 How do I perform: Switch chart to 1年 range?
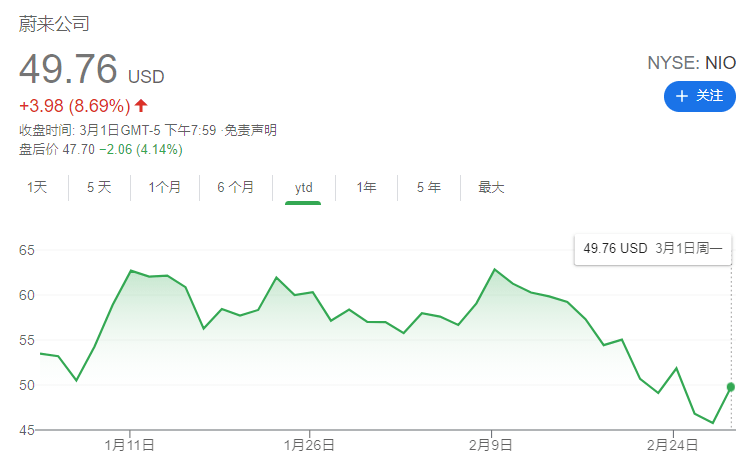[366, 187]
